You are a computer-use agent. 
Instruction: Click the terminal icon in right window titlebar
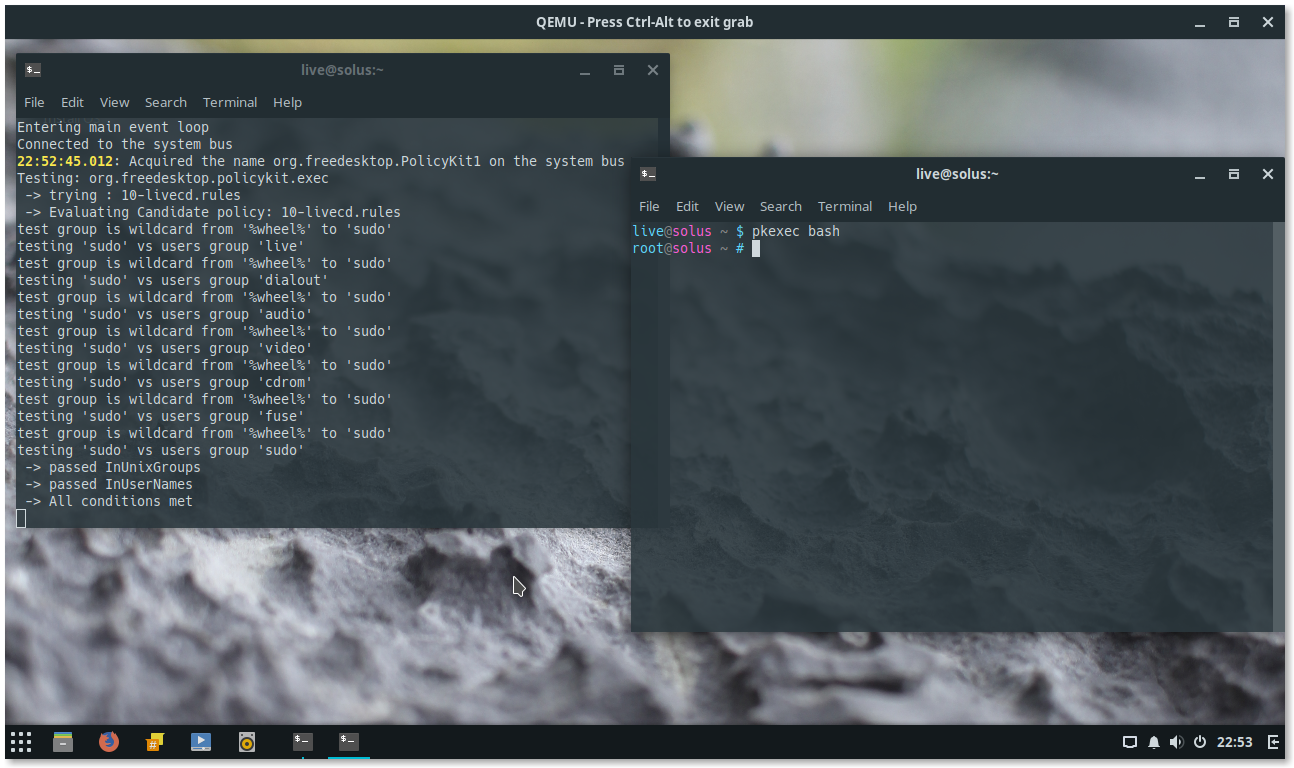click(x=648, y=174)
